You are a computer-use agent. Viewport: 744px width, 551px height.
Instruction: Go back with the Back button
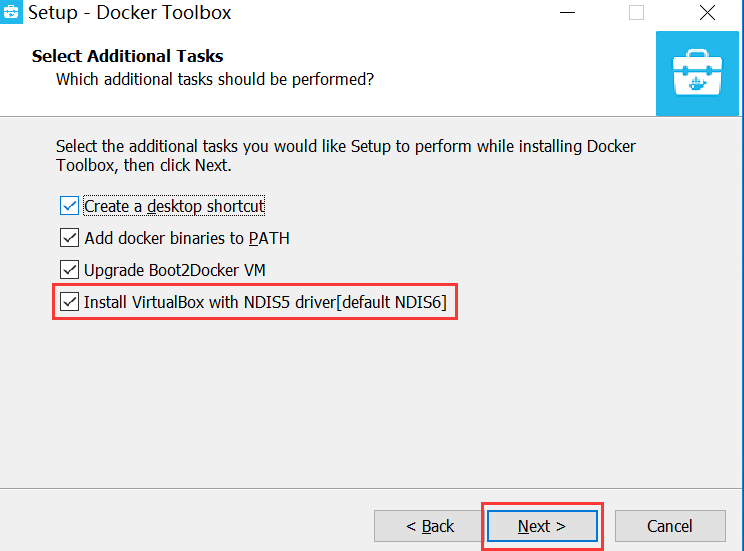[430, 526]
